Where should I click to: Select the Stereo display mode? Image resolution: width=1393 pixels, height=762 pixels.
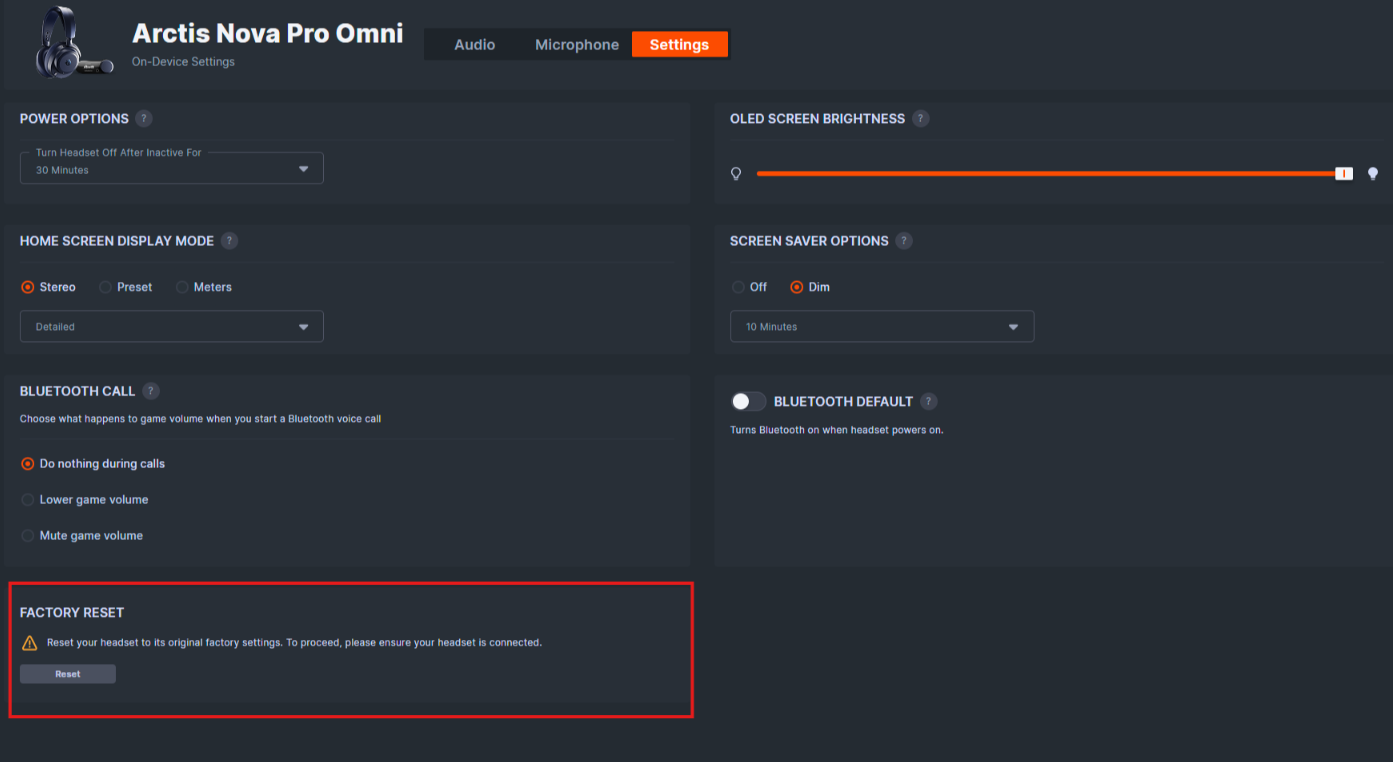[x=48, y=287]
